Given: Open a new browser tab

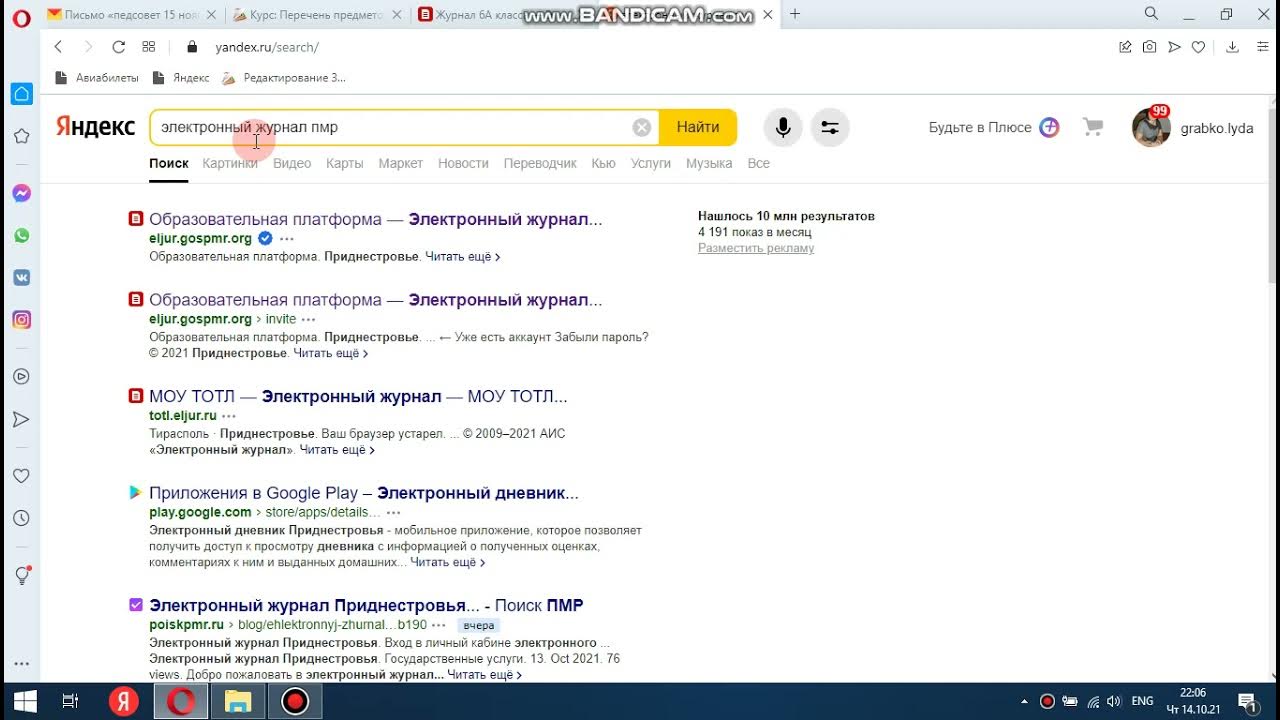Looking at the screenshot, I should (795, 14).
